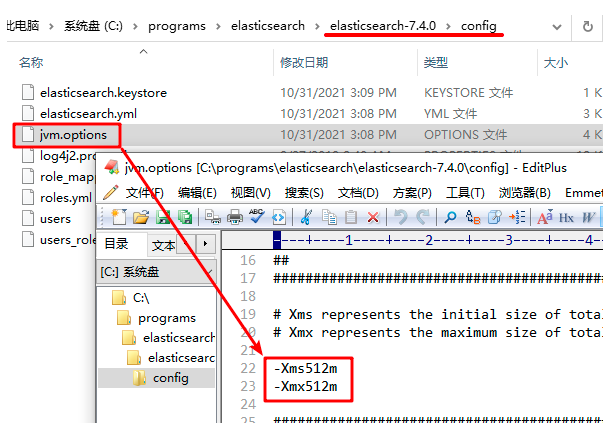Screen dimensions: 603x423
Task: Go to elasticsearch-7.4.0 in the breadcrumb
Action: [x=383, y=26]
